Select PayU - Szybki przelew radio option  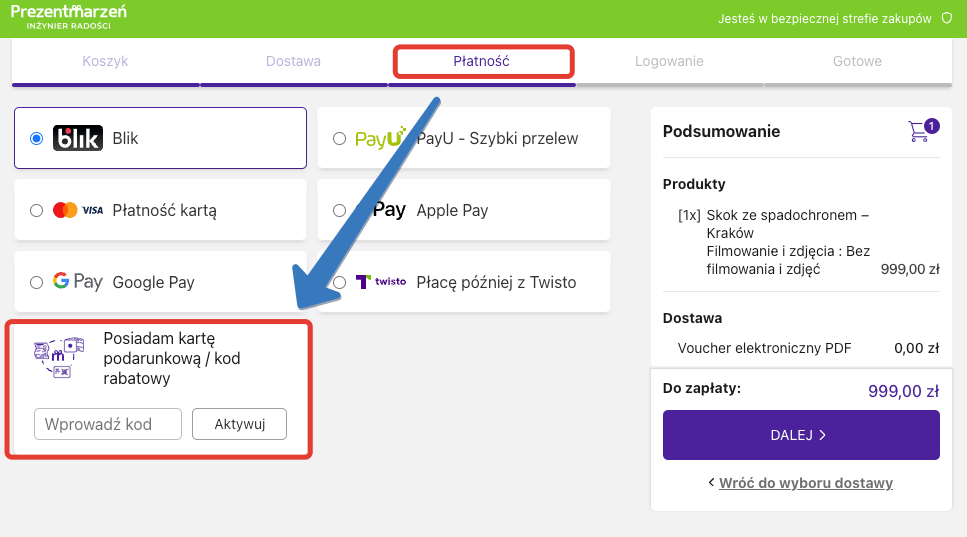[340, 139]
